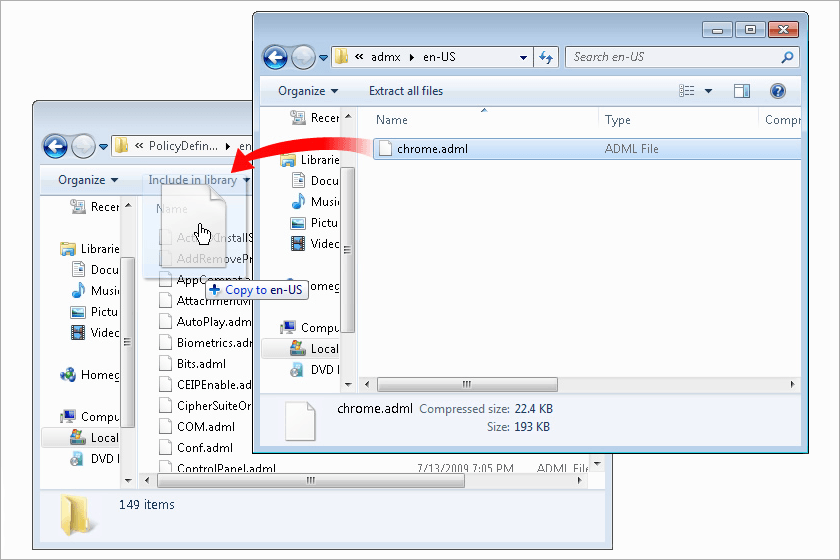
Task: Open Pictures library in back window
Action: 94,312
